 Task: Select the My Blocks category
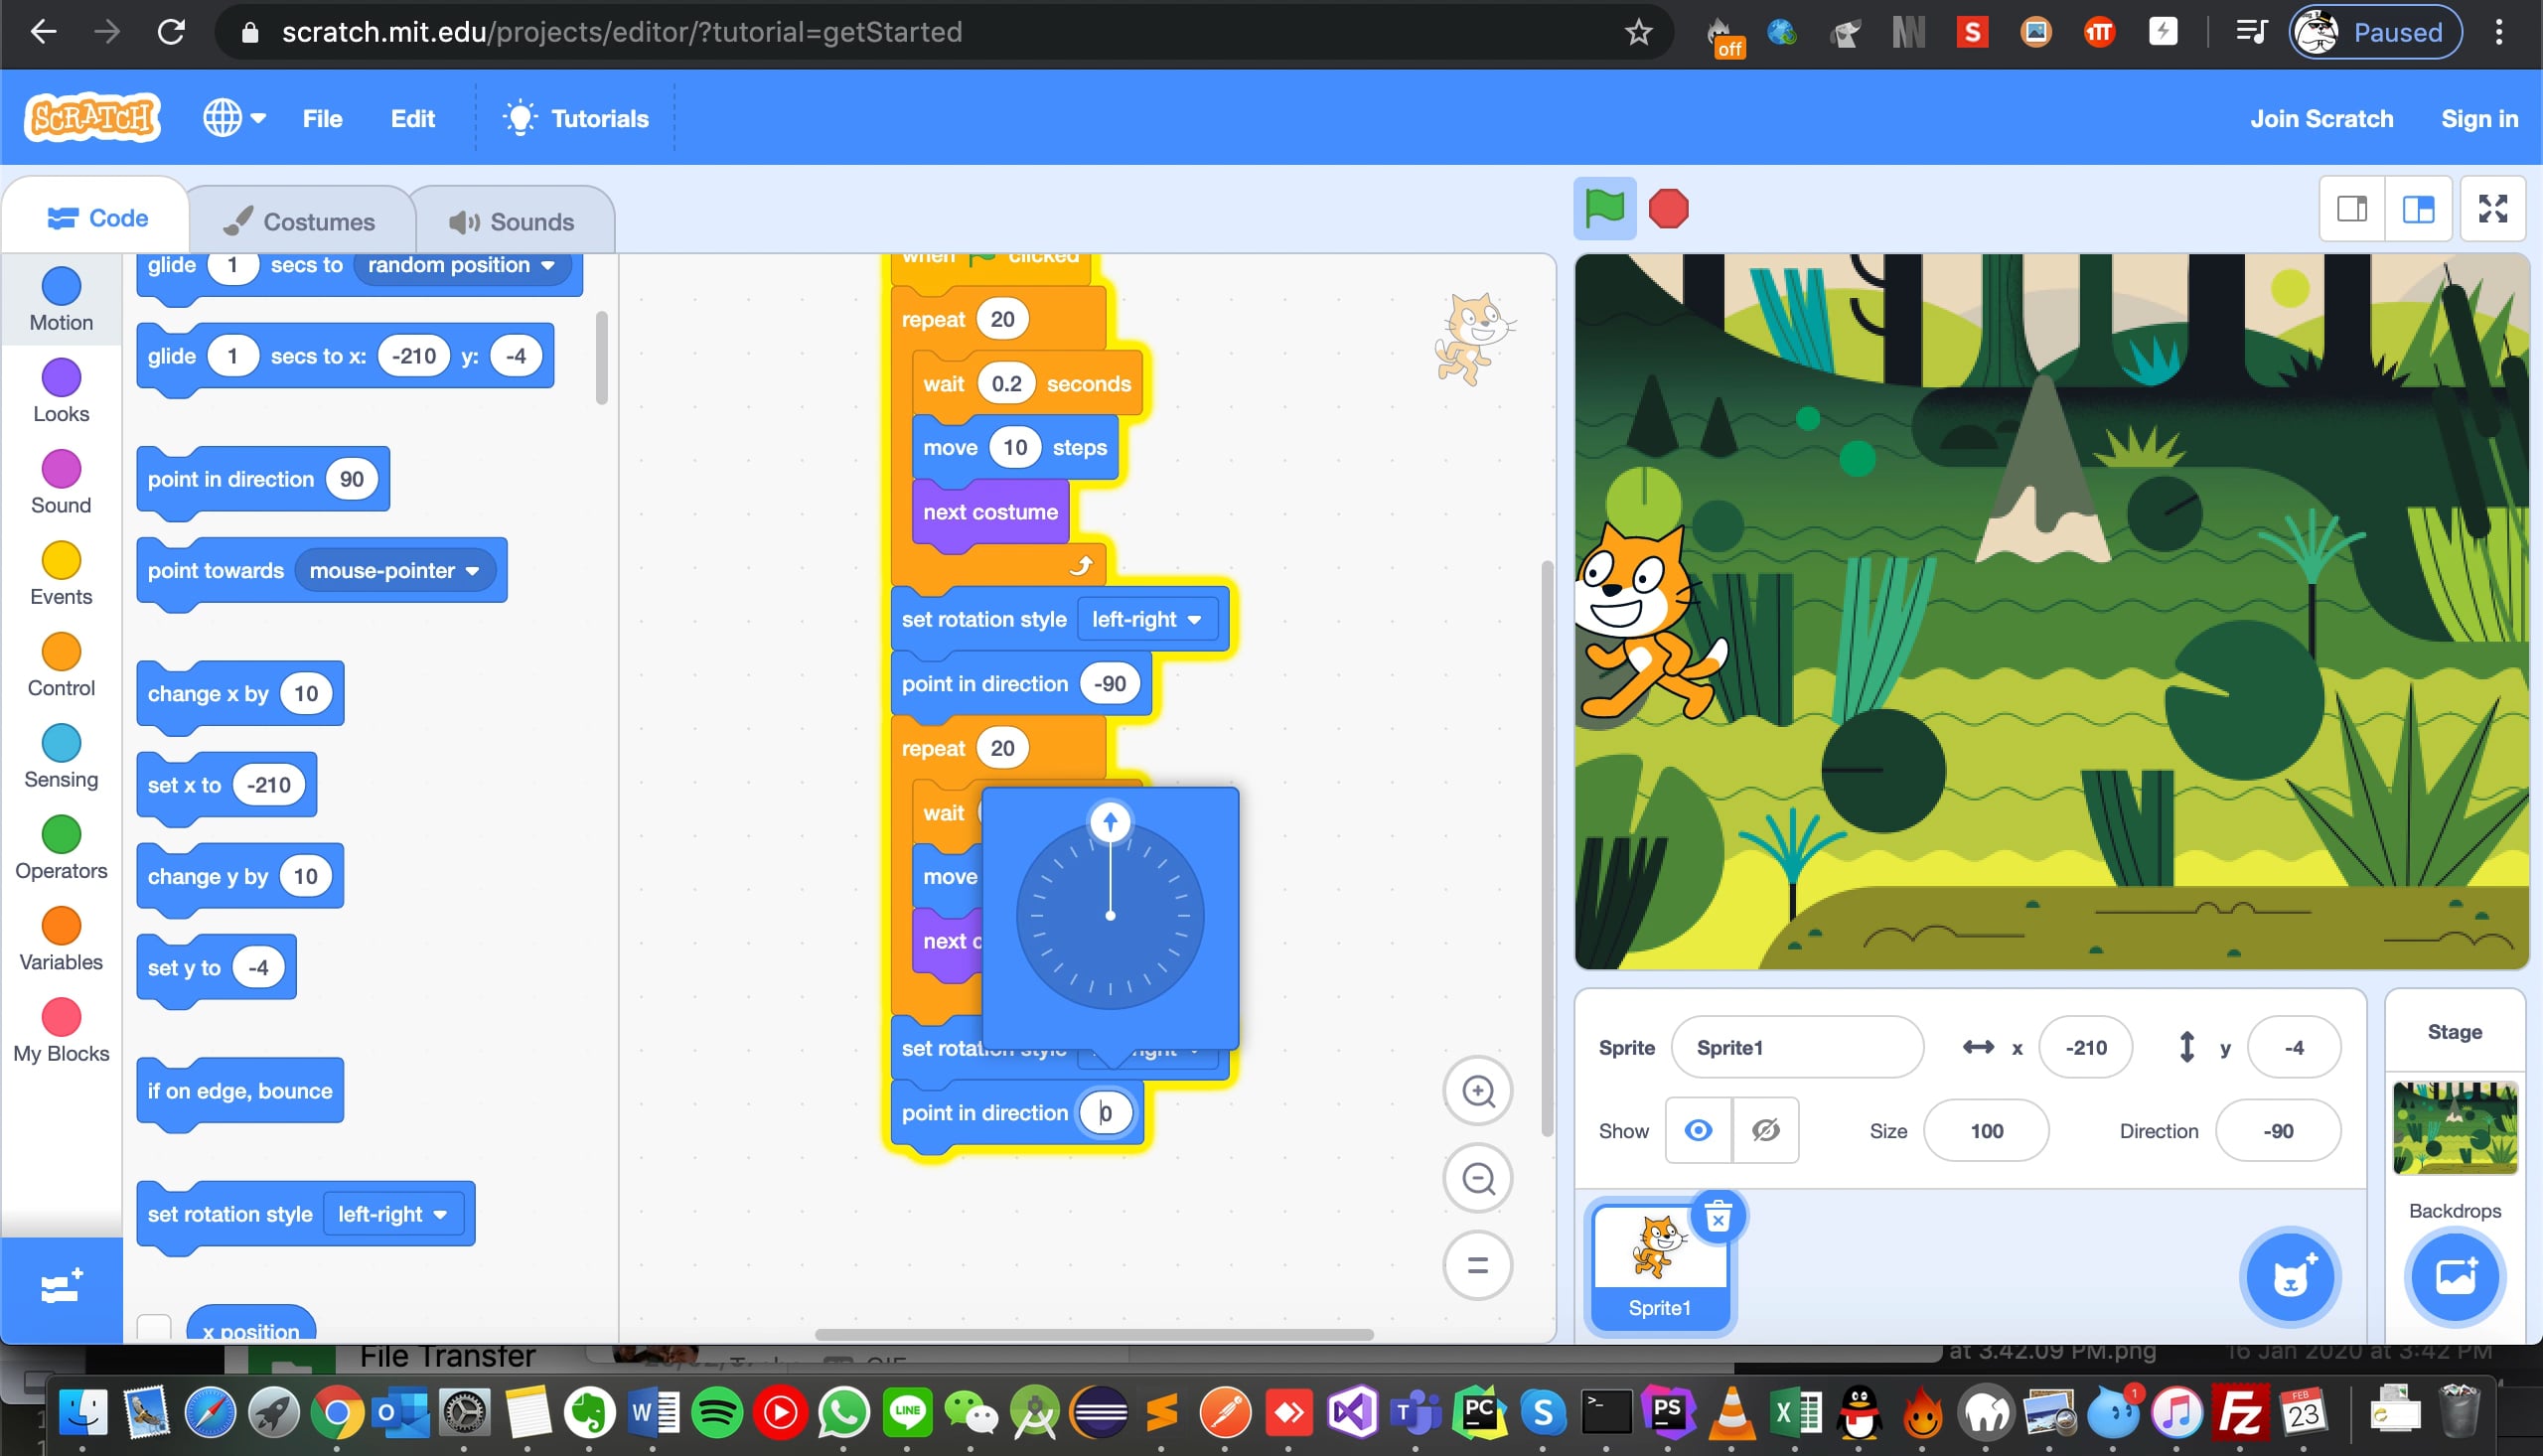click(x=61, y=1030)
